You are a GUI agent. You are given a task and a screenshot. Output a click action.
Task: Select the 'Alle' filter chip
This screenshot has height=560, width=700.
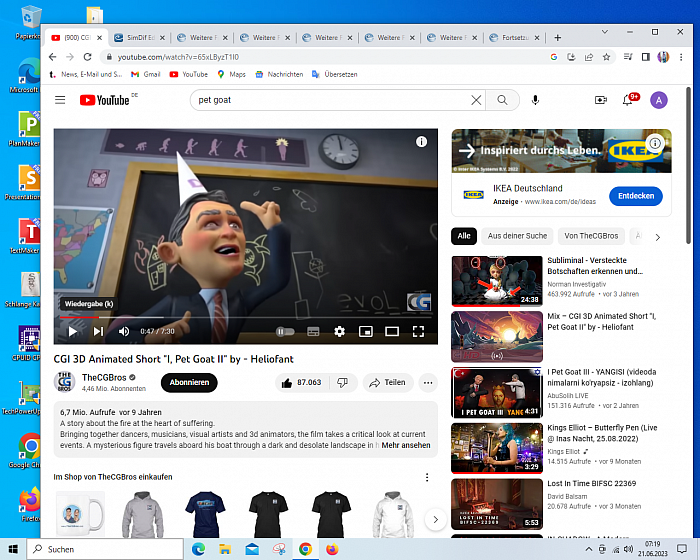tap(464, 236)
